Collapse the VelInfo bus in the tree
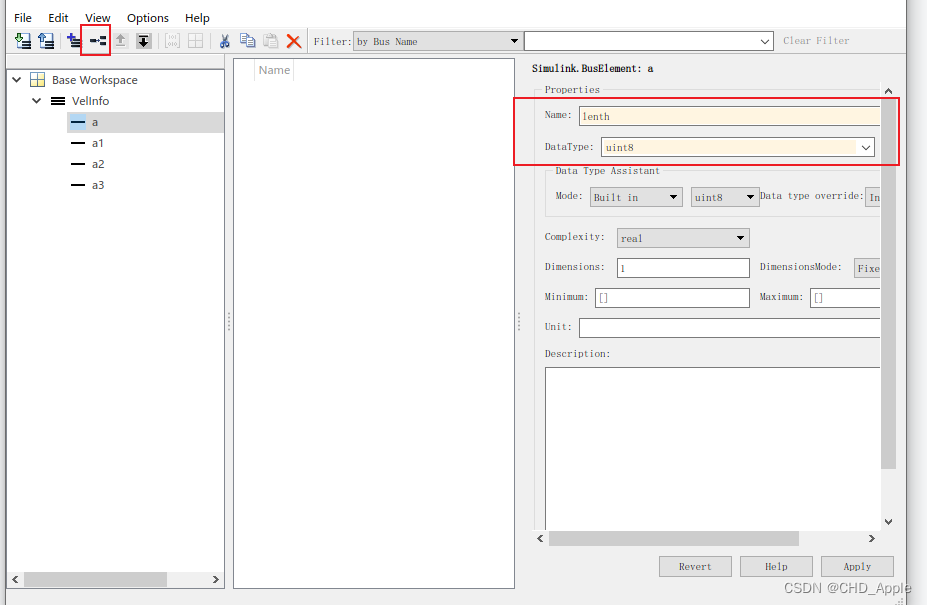This screenshot has height=605, width=927. (37, 100)
